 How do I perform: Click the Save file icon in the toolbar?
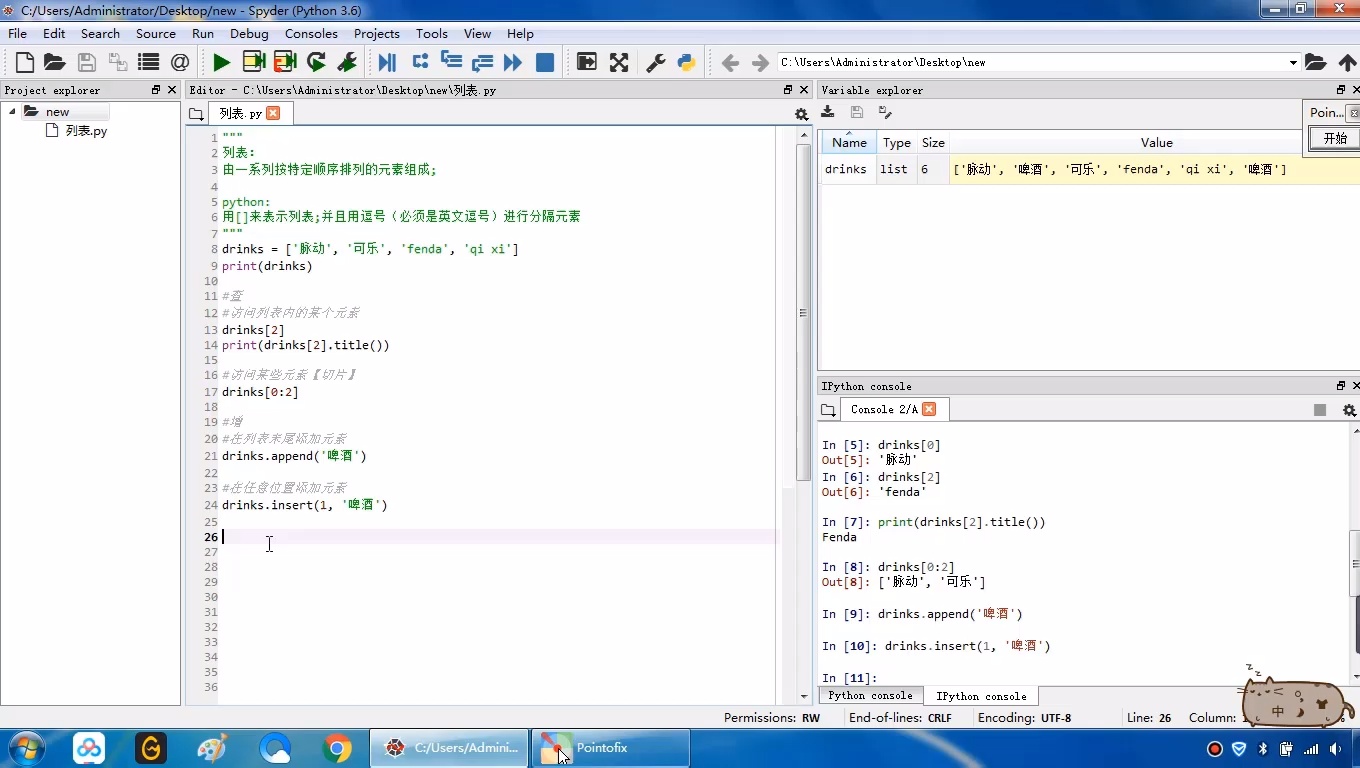(x=86, y=62)
